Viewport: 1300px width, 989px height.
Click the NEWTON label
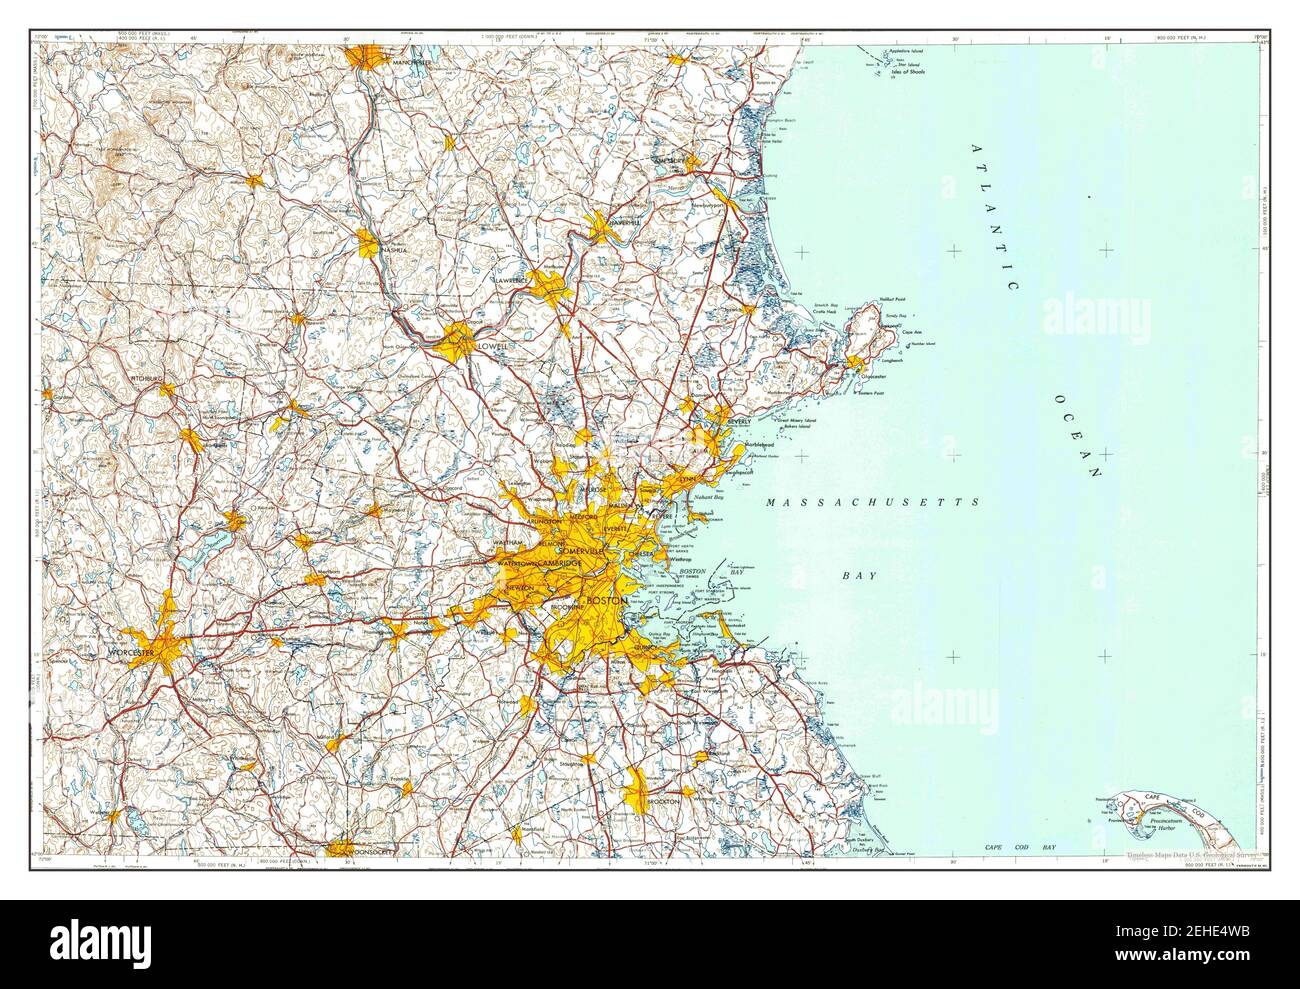tap(520, 587)
